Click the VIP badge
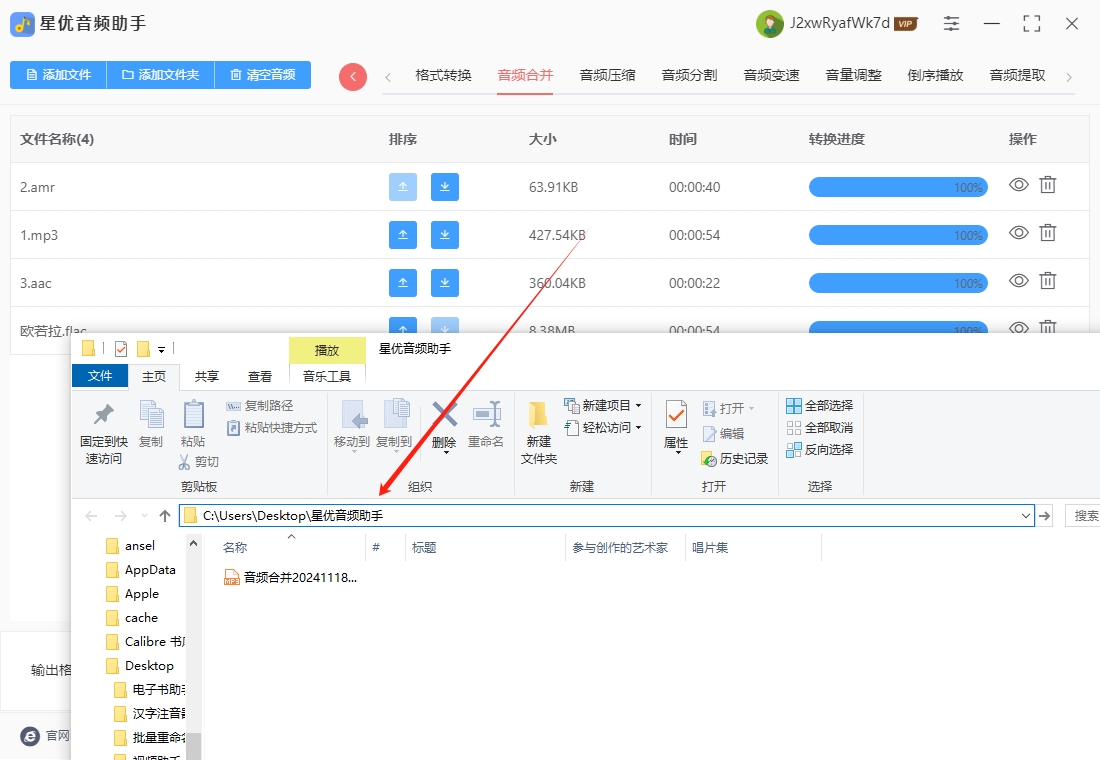This screenshot has width=1100, height=760. point(906,24)
